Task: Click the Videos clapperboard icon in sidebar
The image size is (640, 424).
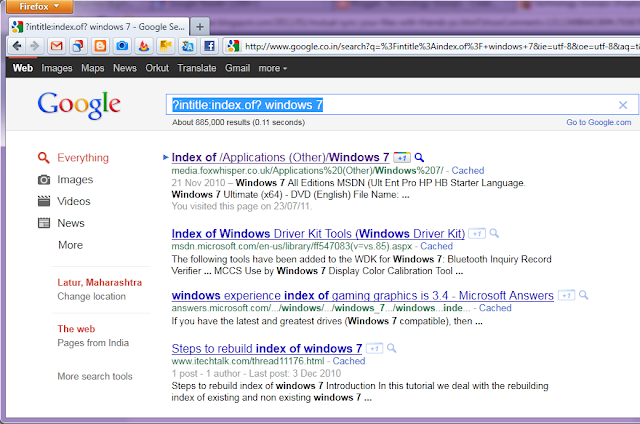Action: (44, 201)
